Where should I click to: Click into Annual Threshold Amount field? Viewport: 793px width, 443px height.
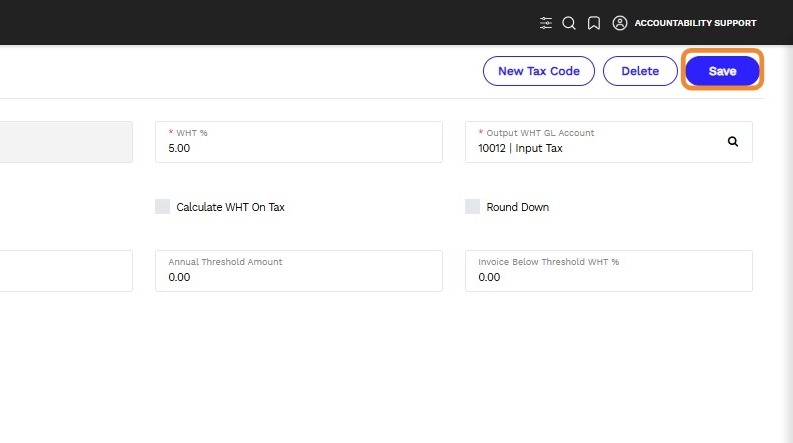pyautogui.click(x=298, y=277)
